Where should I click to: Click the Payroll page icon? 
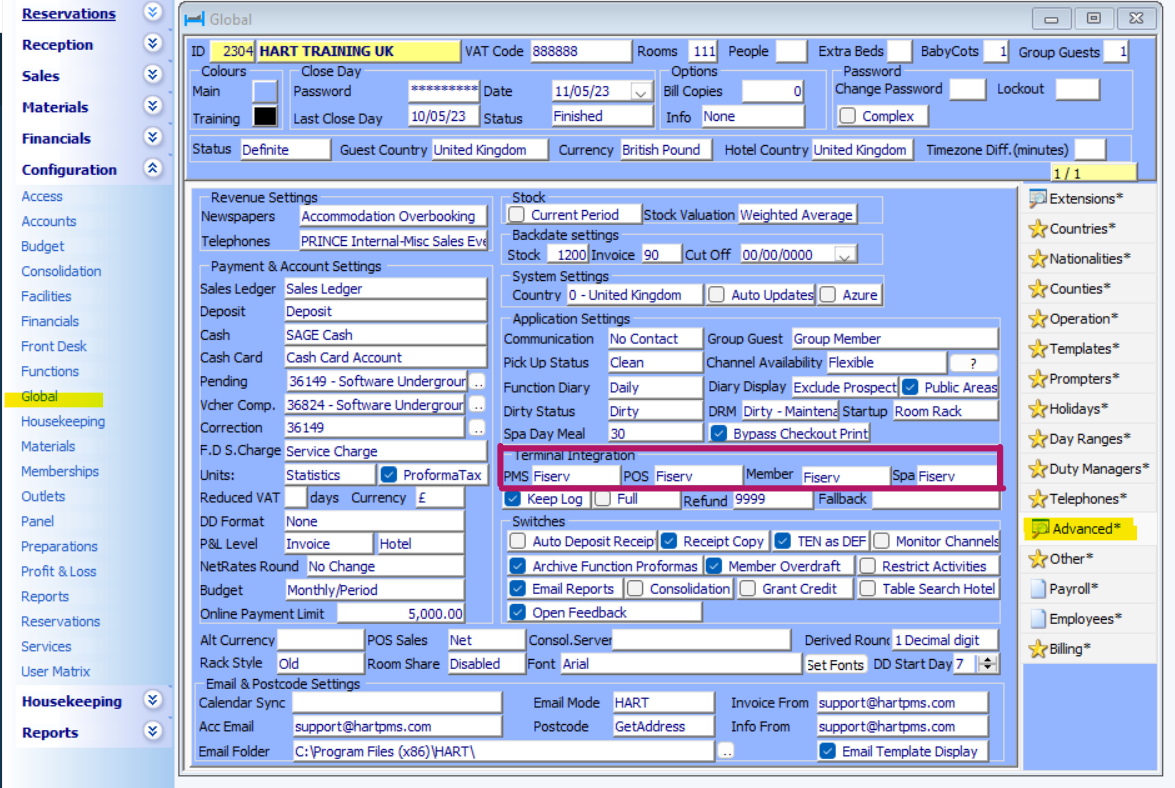1038,589
